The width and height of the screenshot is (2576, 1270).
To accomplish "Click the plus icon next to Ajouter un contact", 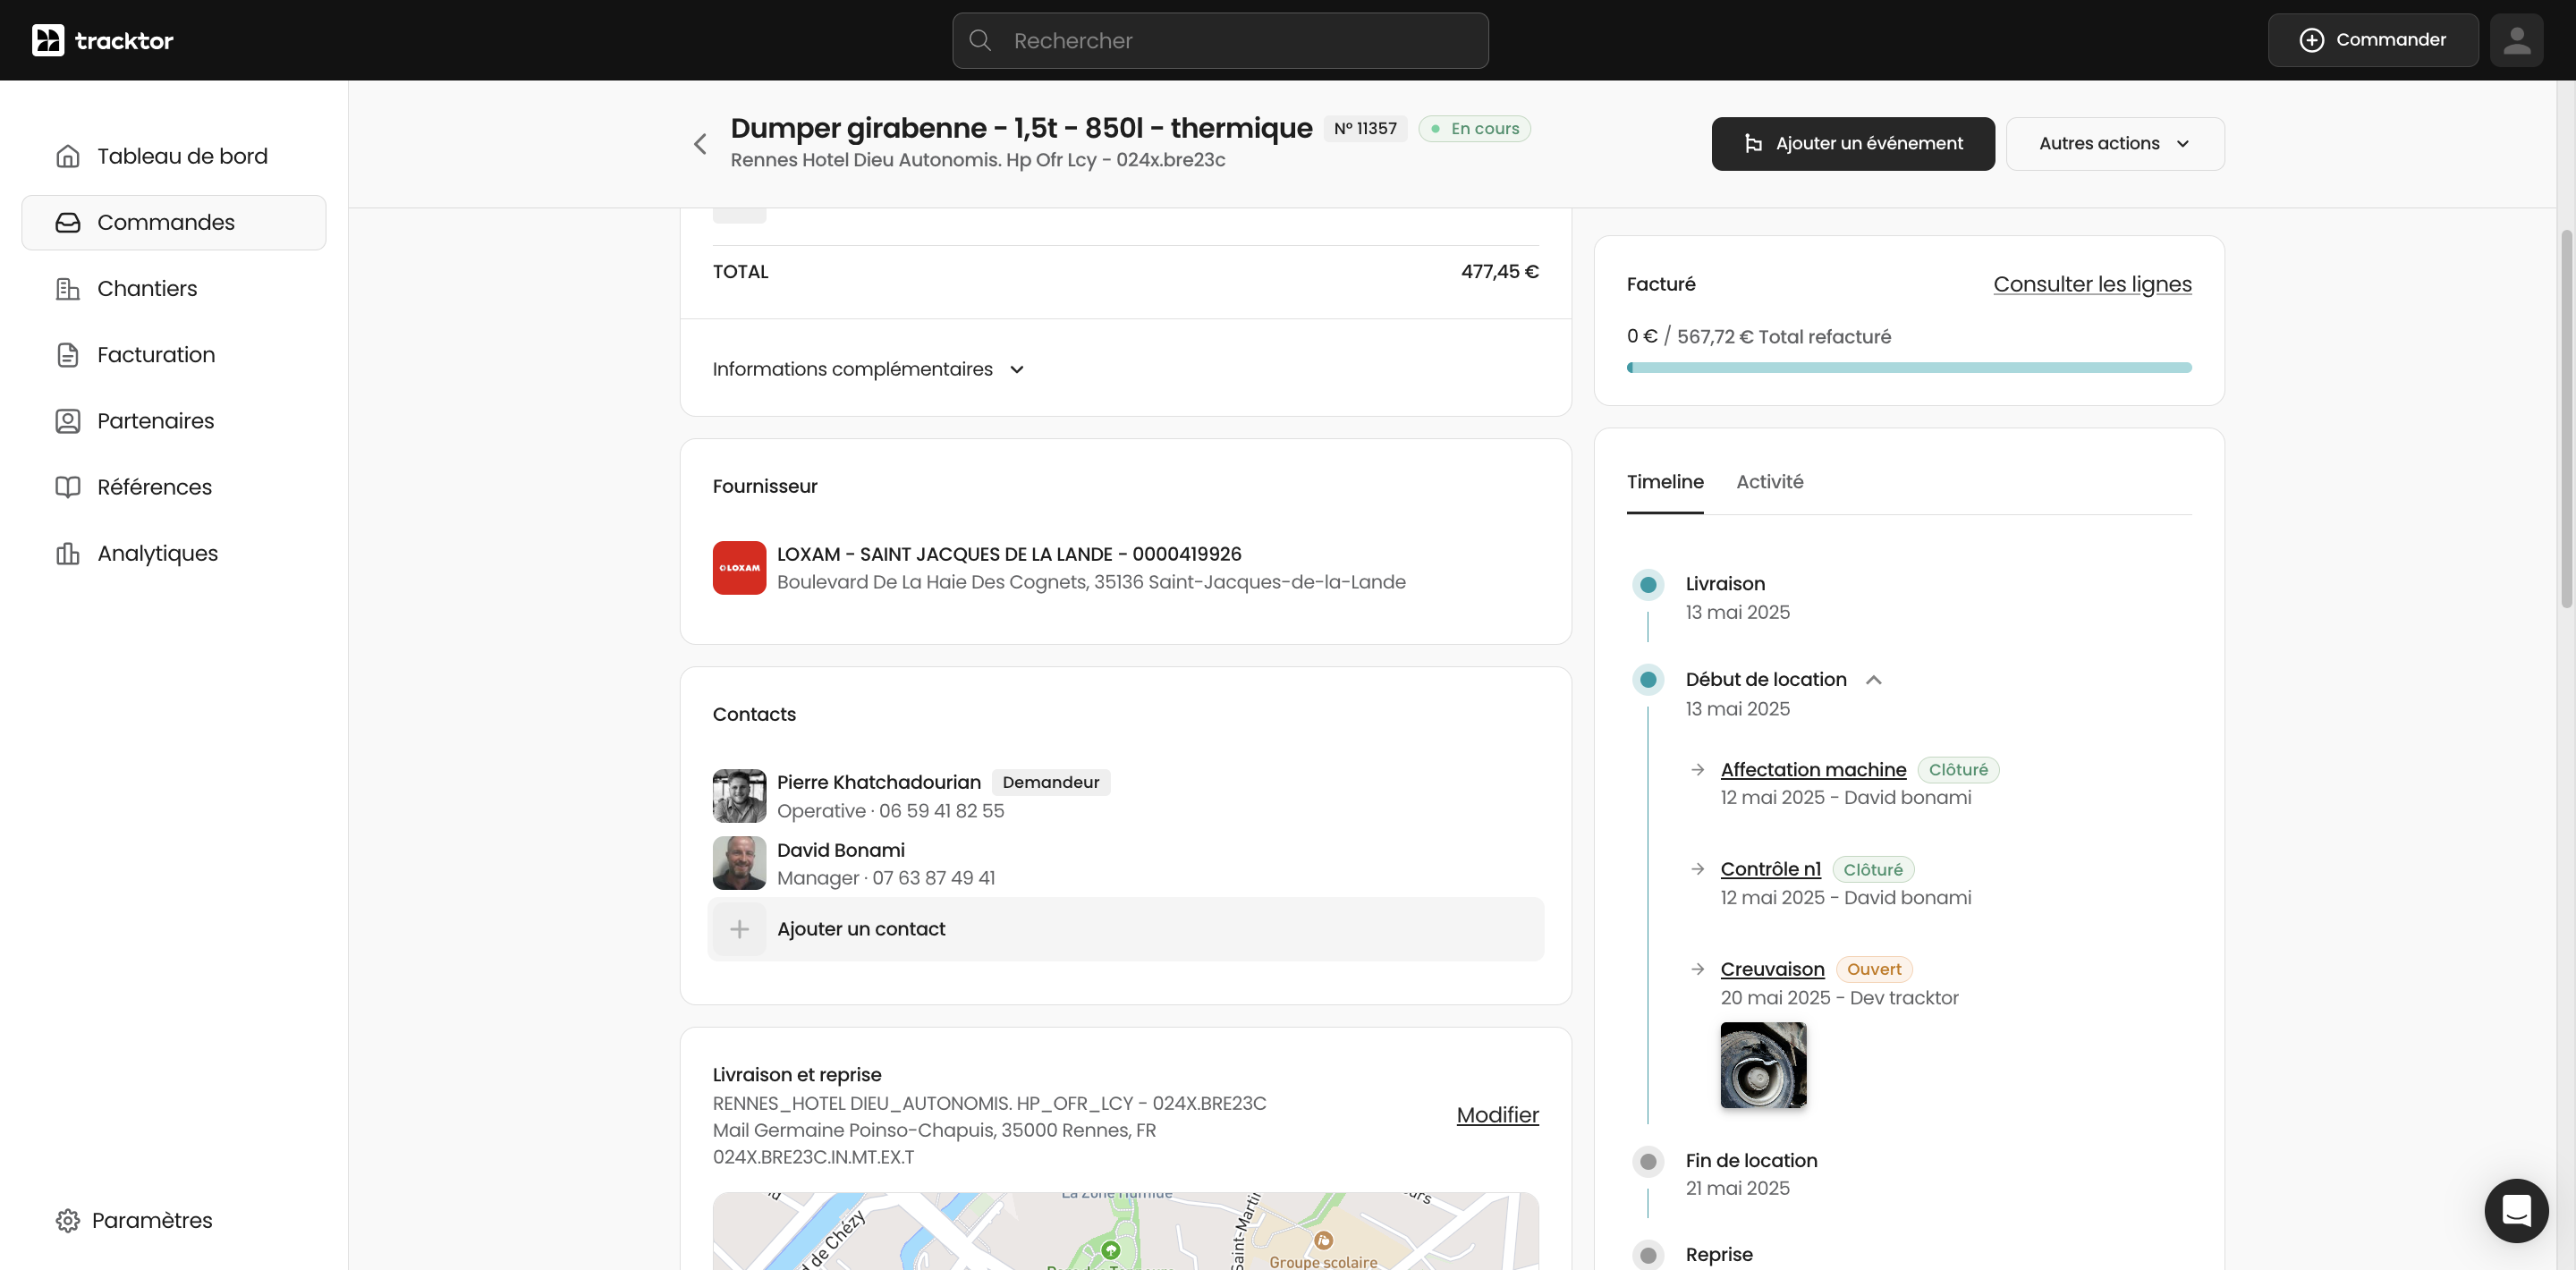I will (739, 929).
